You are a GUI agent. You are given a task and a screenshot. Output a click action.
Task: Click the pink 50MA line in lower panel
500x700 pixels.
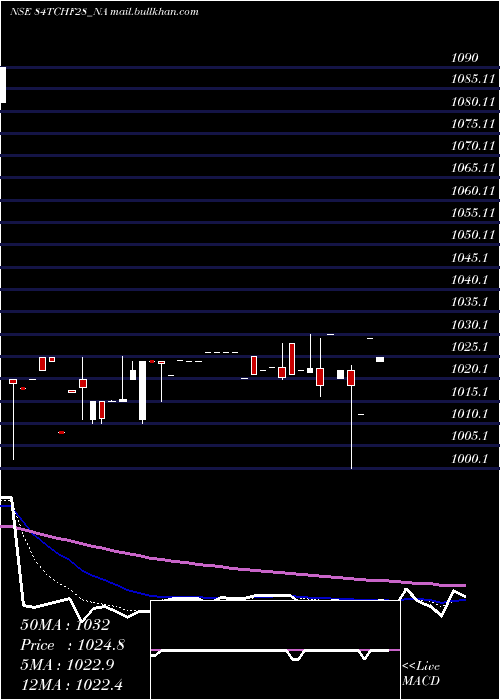(232, 568)
